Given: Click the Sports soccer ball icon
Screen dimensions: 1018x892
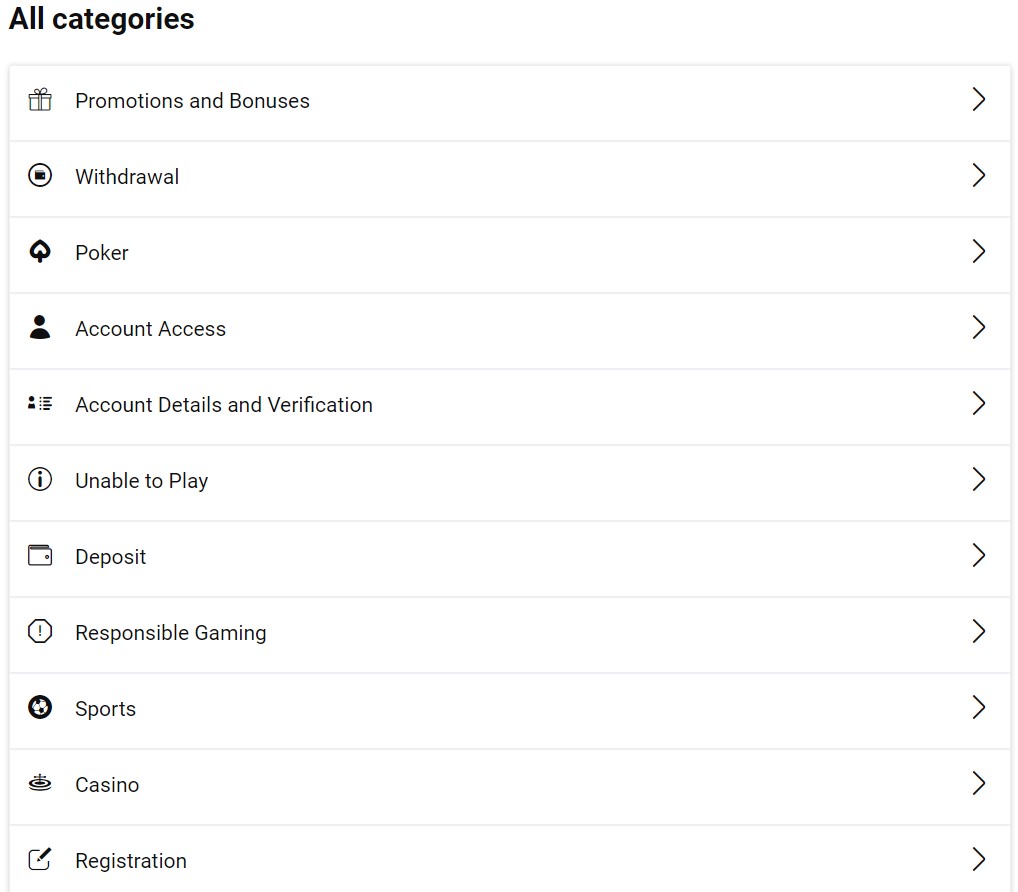Looking at the screenshot, I should point(40,708).
